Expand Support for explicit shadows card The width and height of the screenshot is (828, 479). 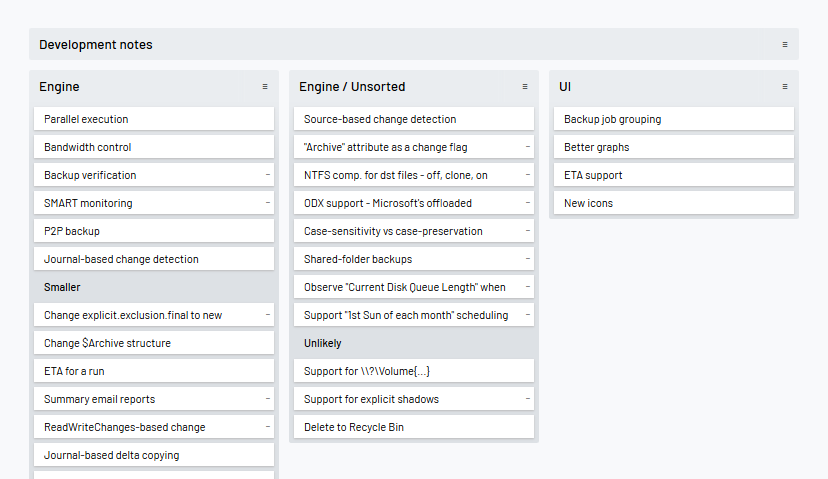pyautogui.click(x=527, y=399)
